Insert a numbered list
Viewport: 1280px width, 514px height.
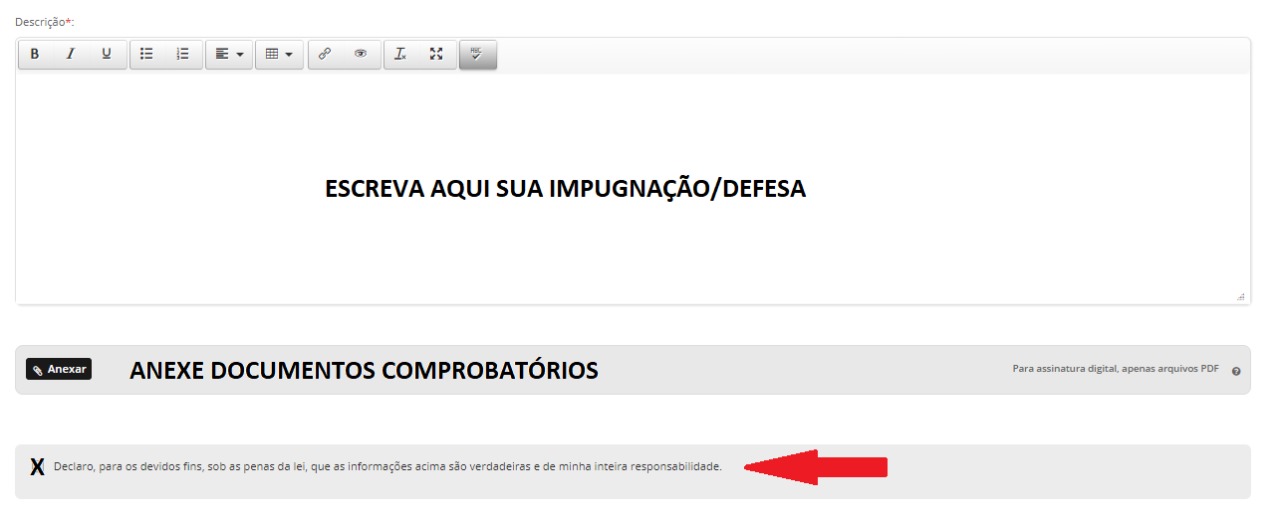point(183,55)
